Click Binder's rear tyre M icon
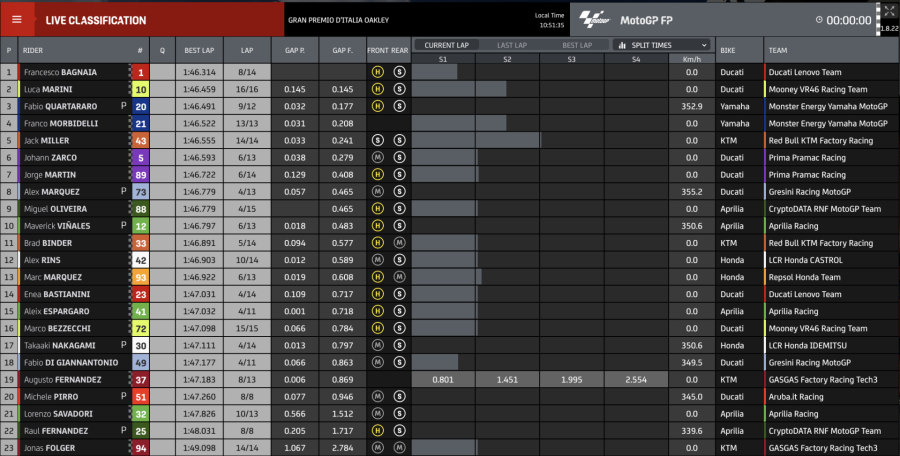This screenshot has height=456, width=900. (x=399, y=243)
